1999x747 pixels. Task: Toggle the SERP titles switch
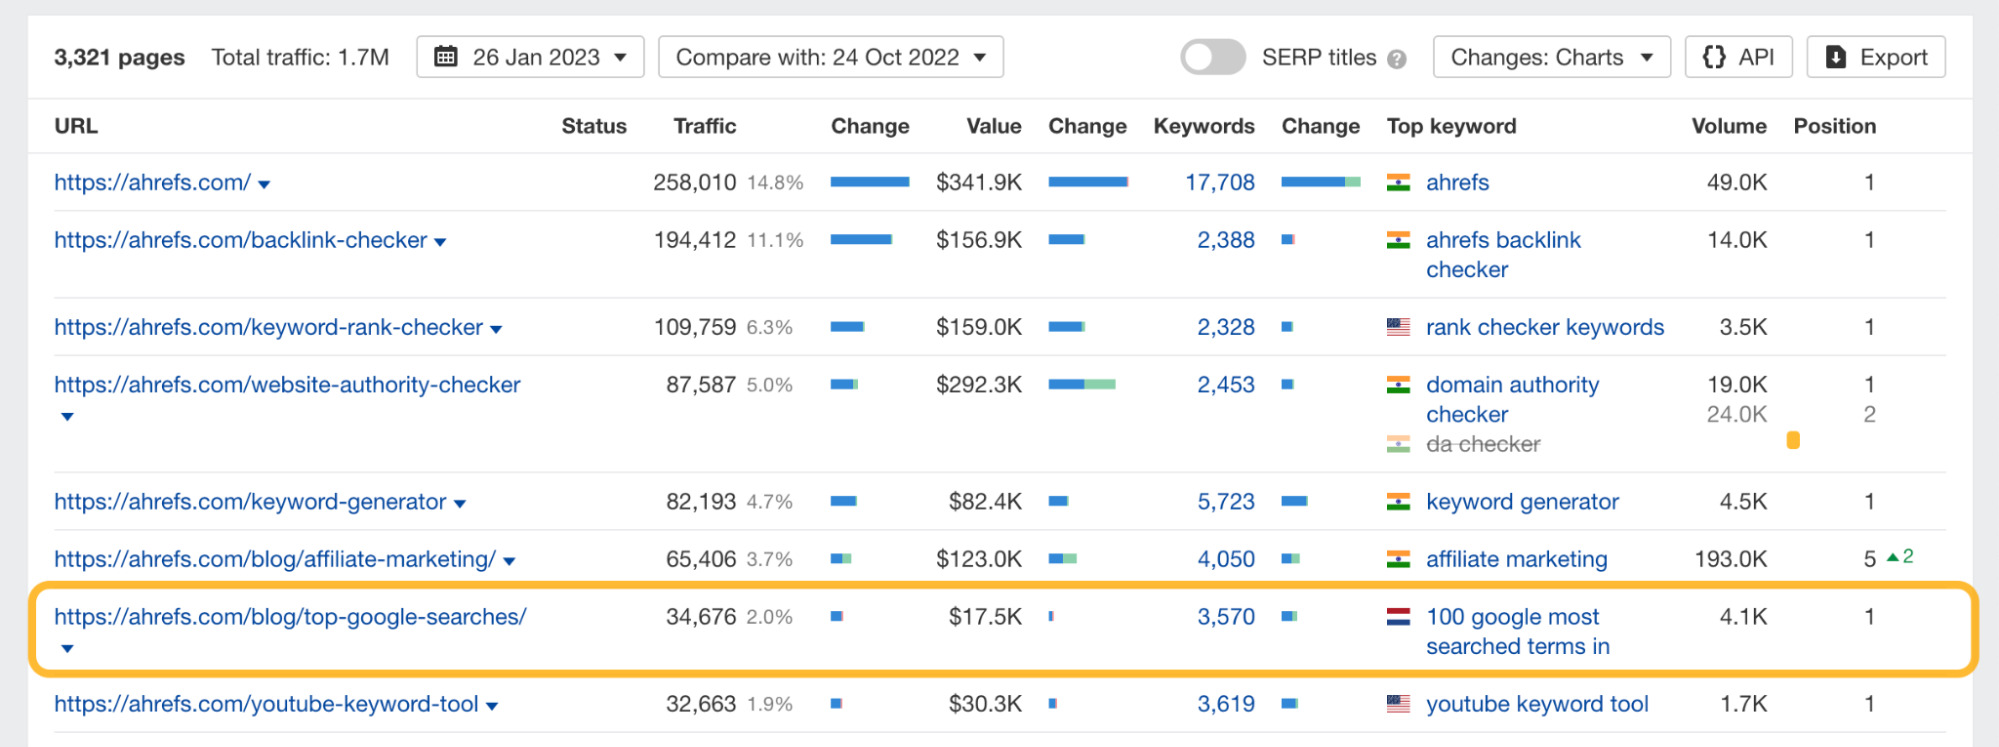point(1212,57)
